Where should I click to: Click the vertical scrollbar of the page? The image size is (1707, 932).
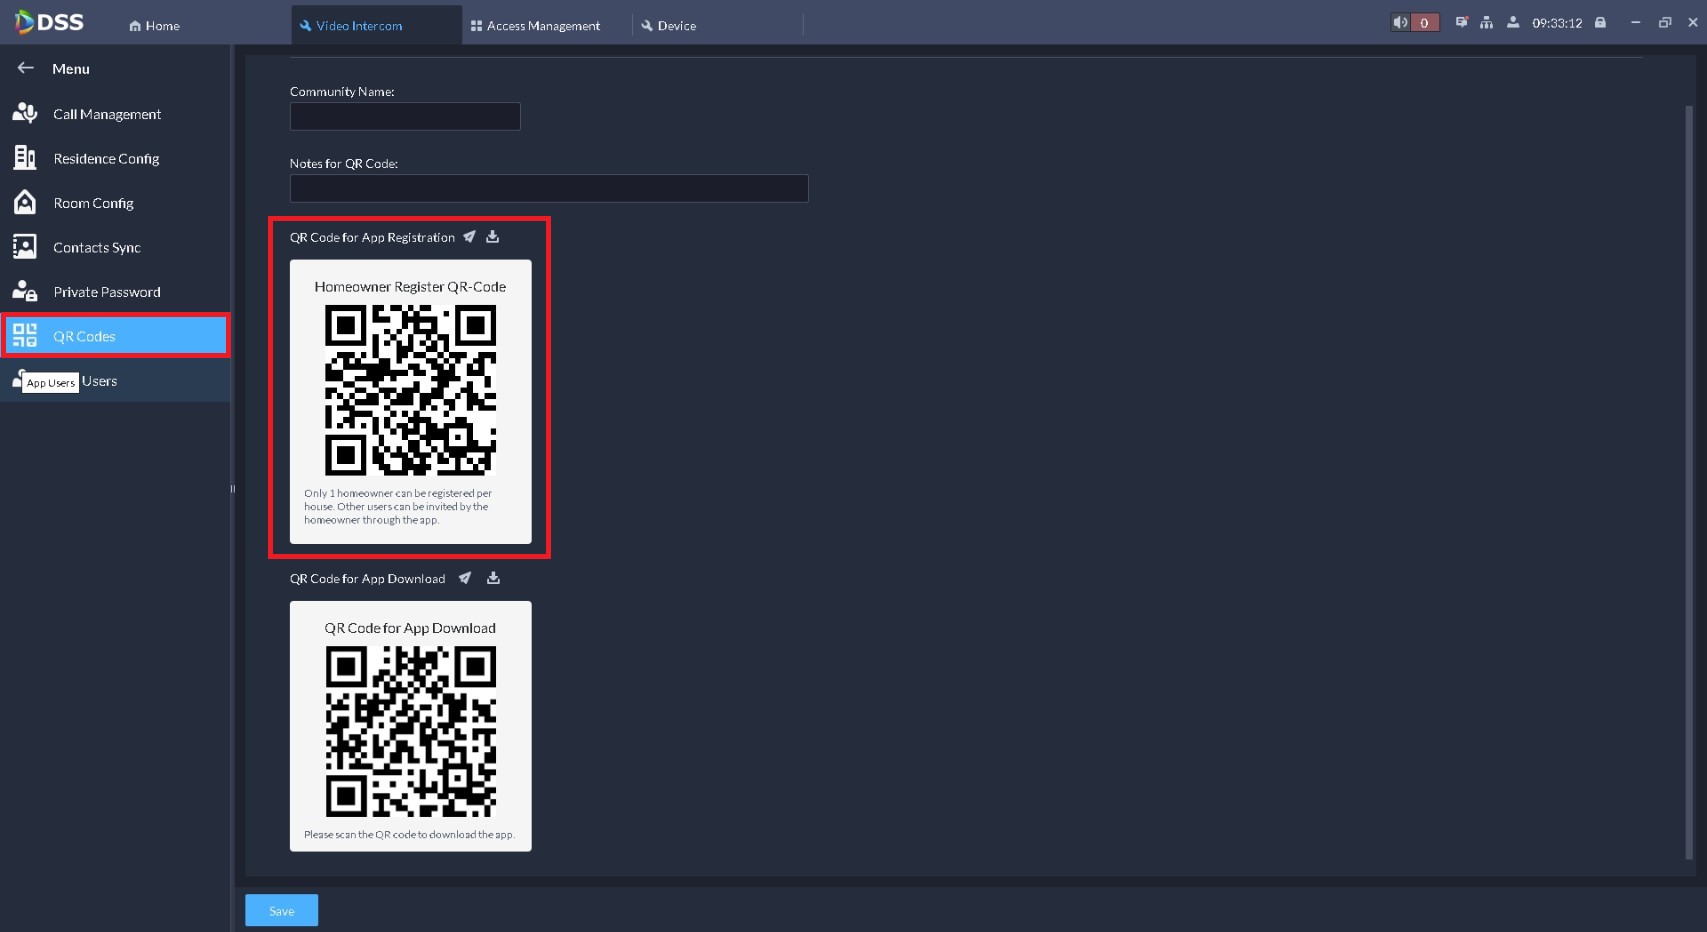[1689, 481]
